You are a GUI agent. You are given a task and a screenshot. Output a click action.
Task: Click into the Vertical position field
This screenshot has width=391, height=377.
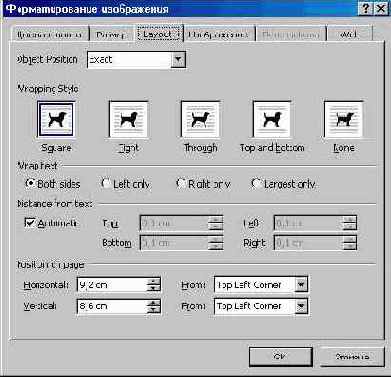[112, 306]
